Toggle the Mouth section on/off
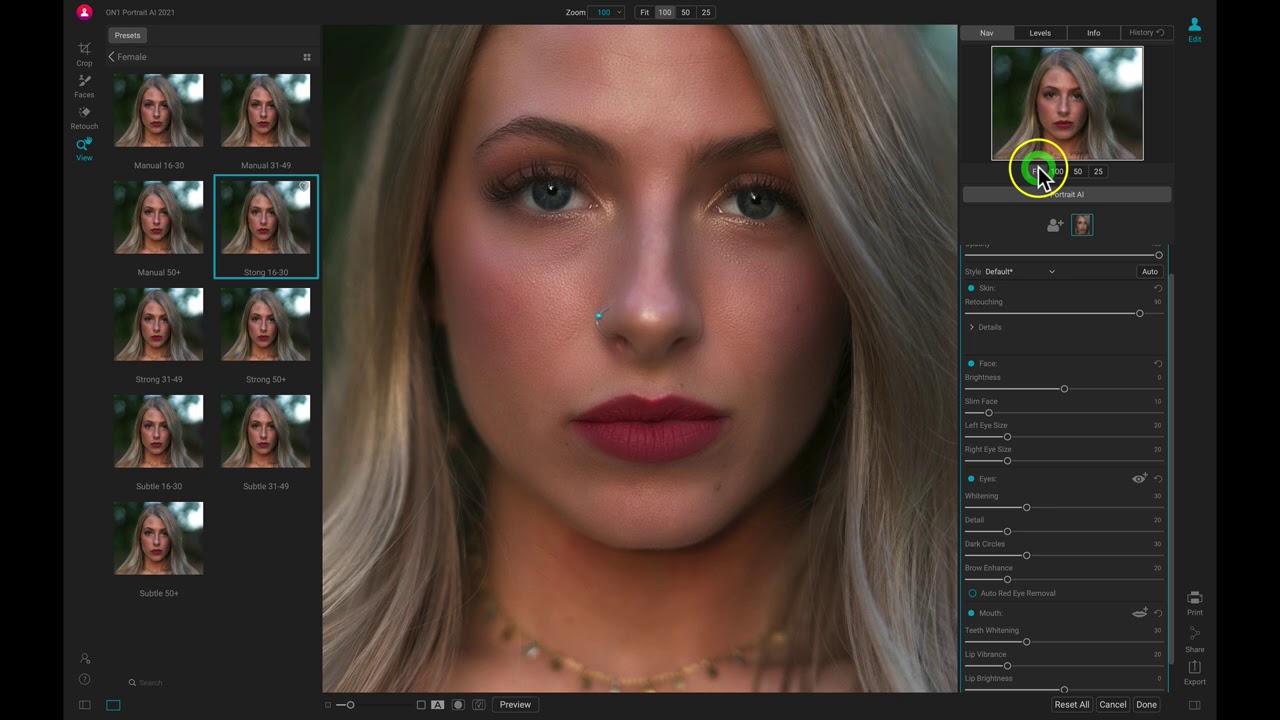This screenshot has width=1280, height=720. [971, 613]
